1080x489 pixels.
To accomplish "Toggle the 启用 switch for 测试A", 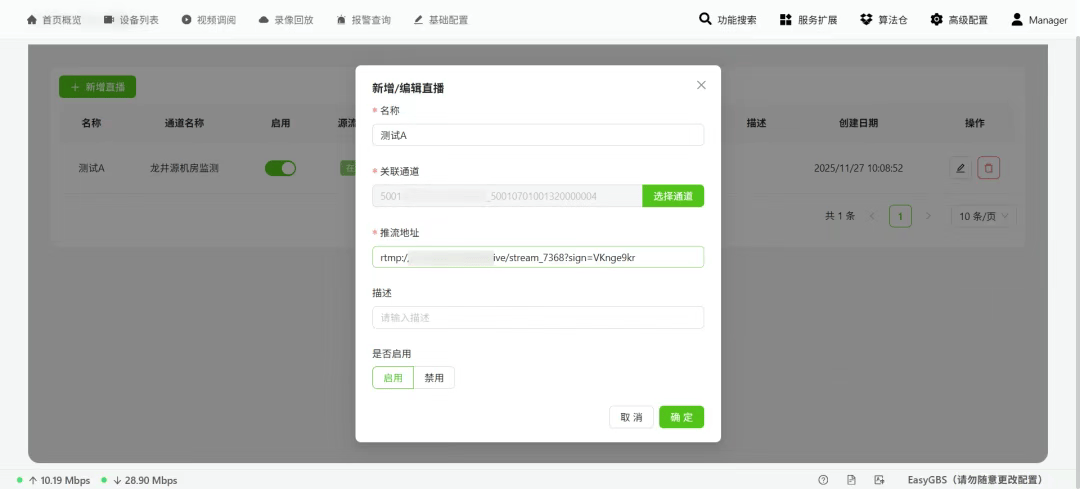I will [280, 168].
